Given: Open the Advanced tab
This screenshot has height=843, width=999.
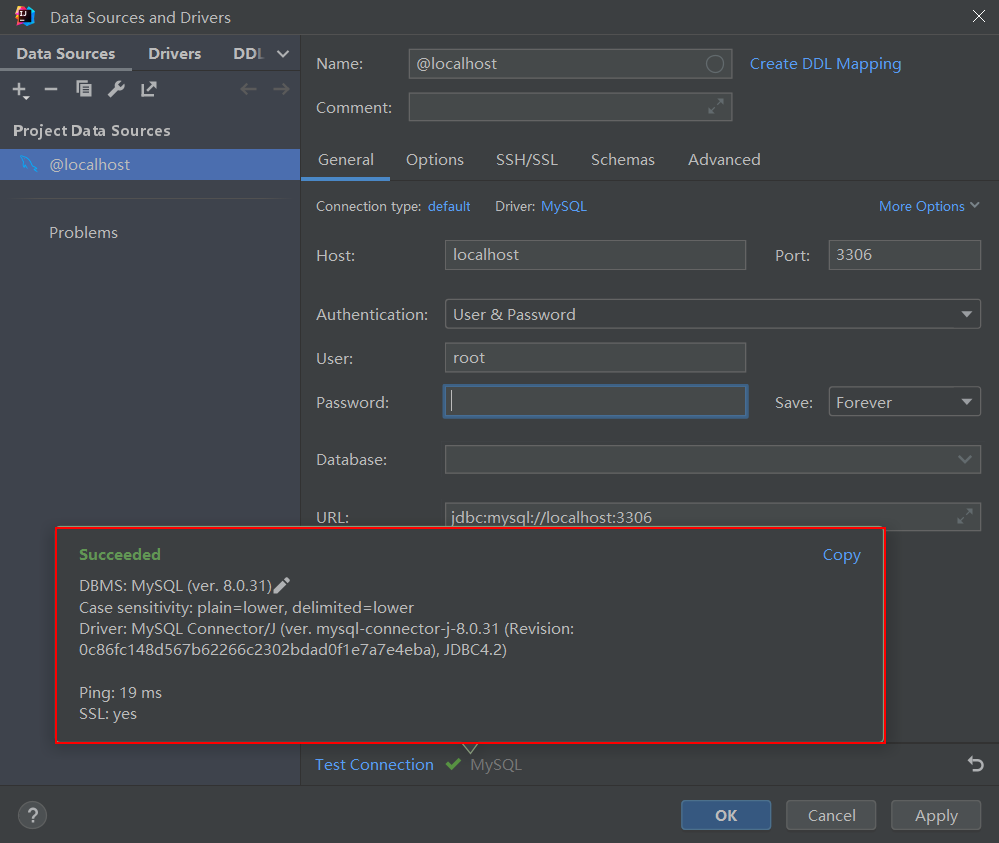Looking at the screenshot, I should [x=724, y=159].
